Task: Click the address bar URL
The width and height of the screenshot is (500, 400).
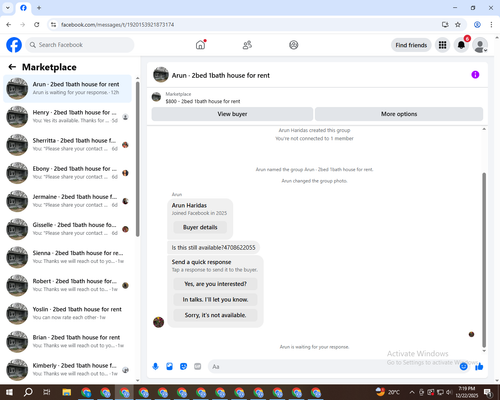Action: (117, 25)
